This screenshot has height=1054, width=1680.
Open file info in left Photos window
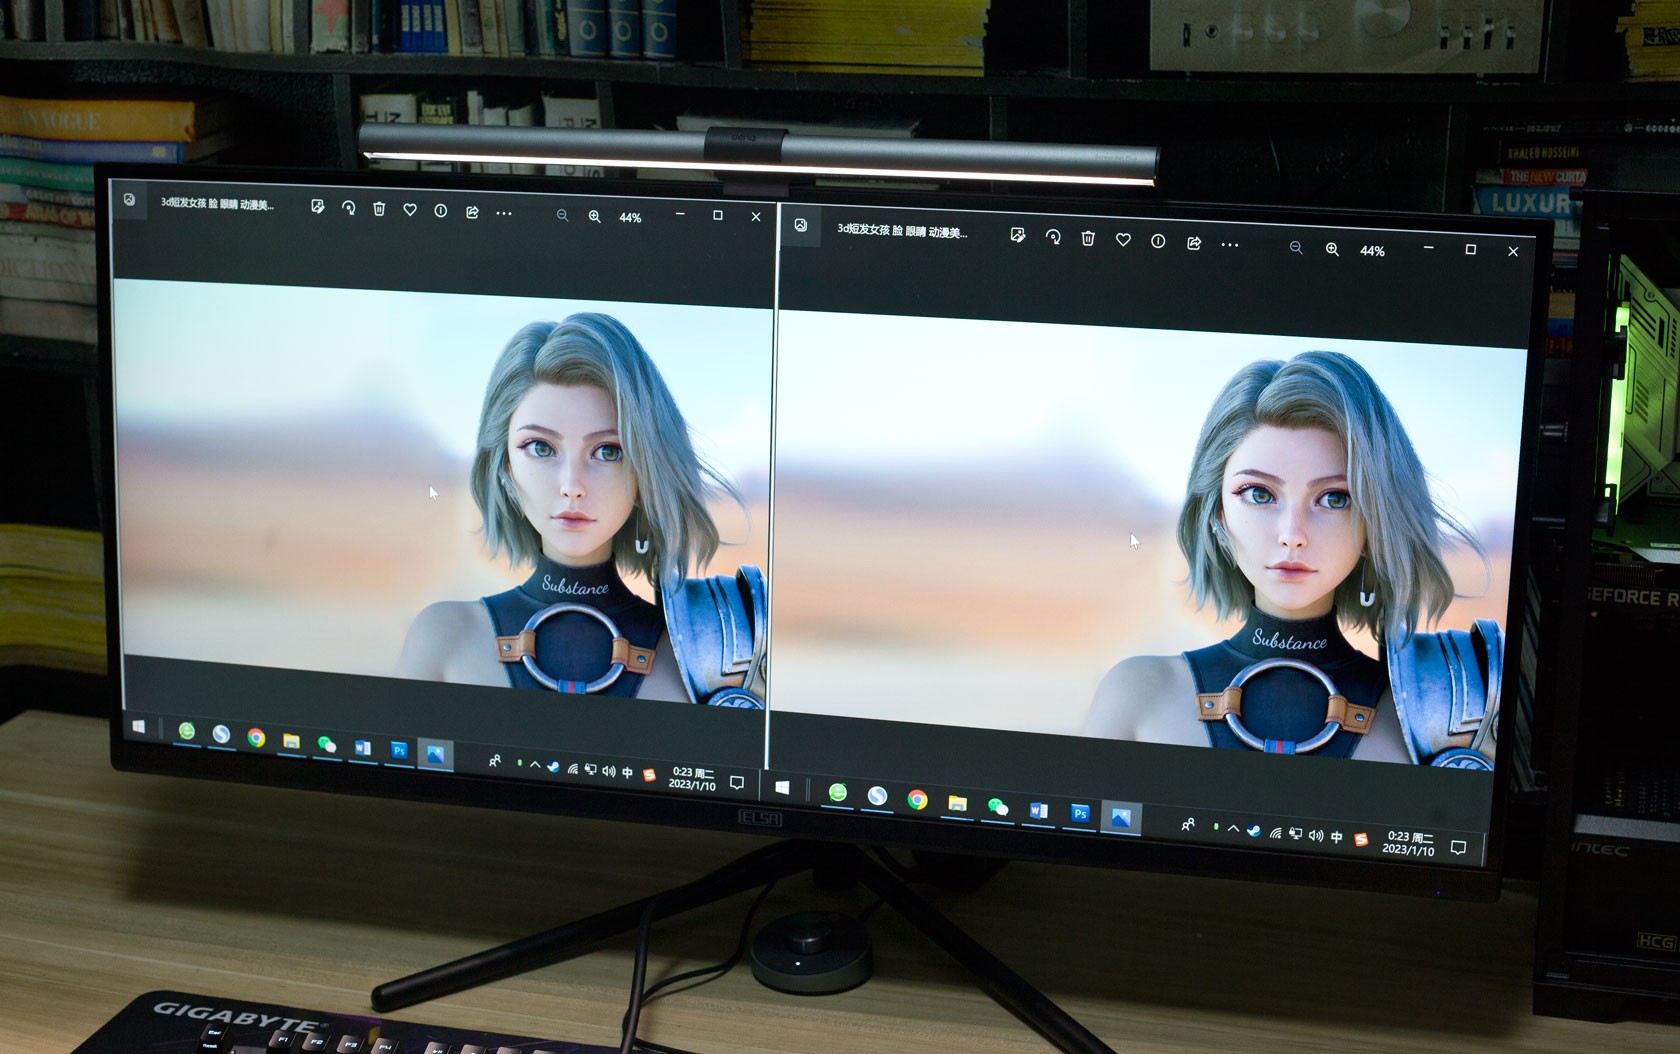tap(441, 211)
